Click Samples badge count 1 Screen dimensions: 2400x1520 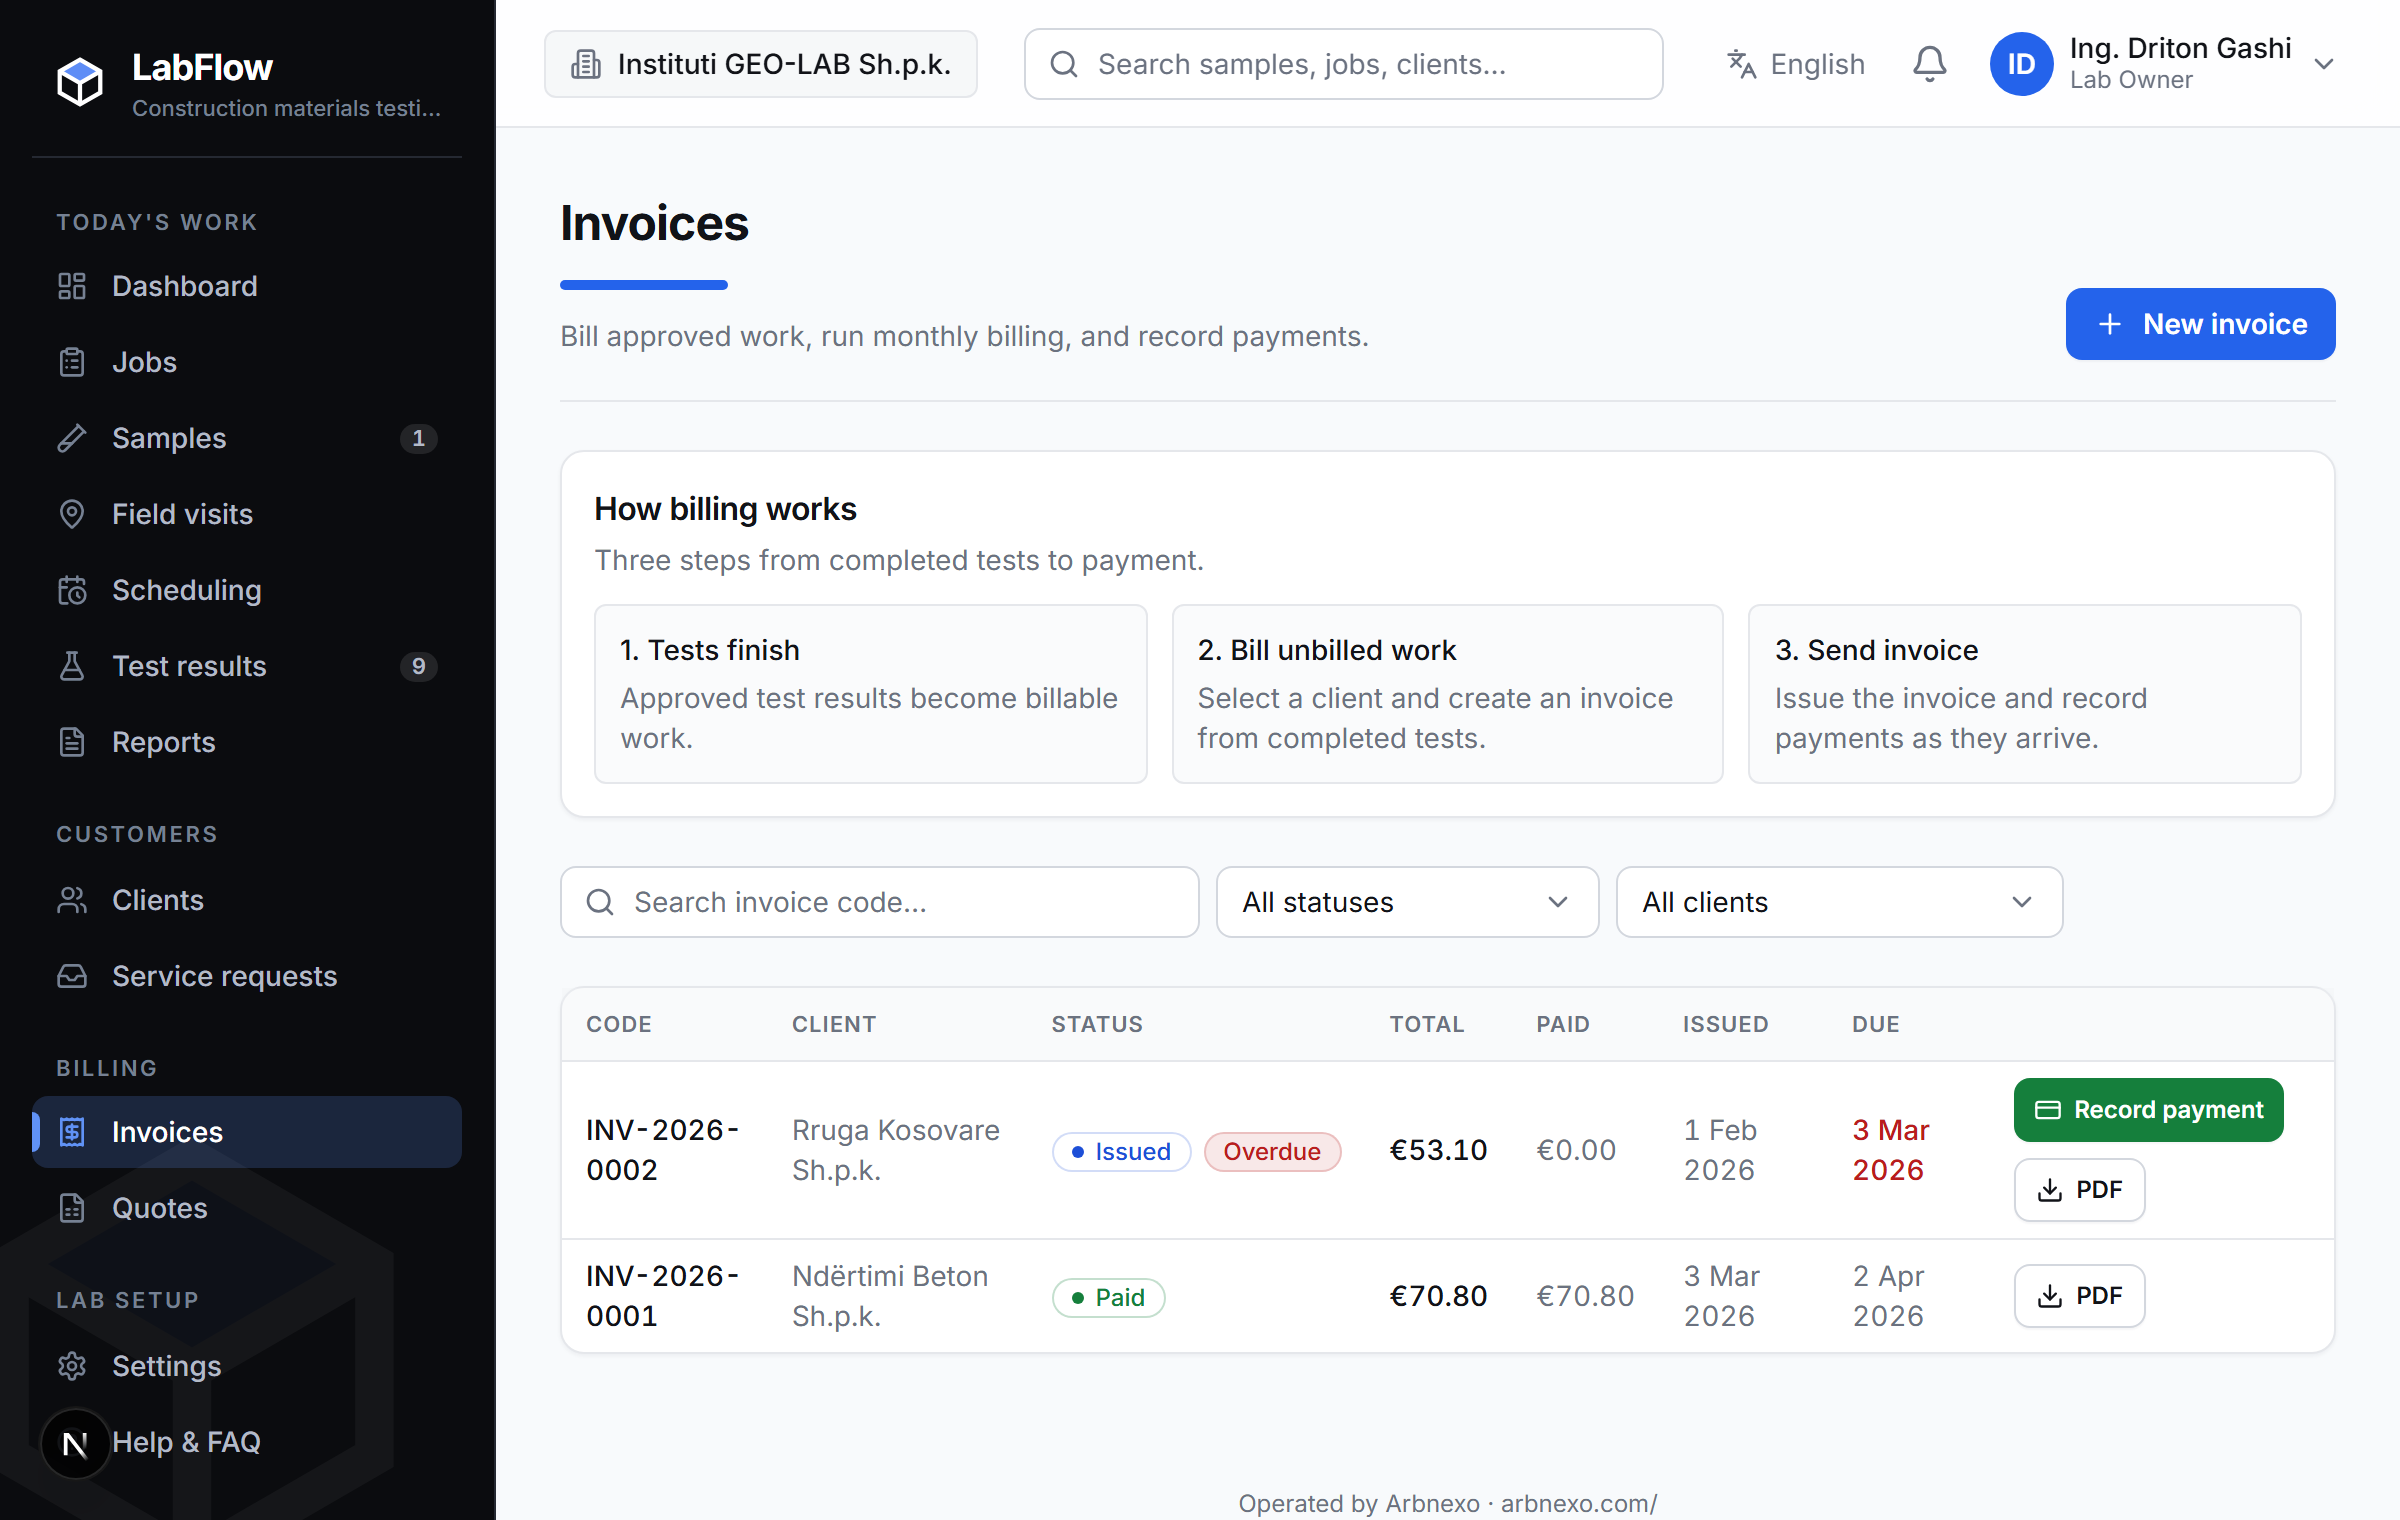pos(418,438)
